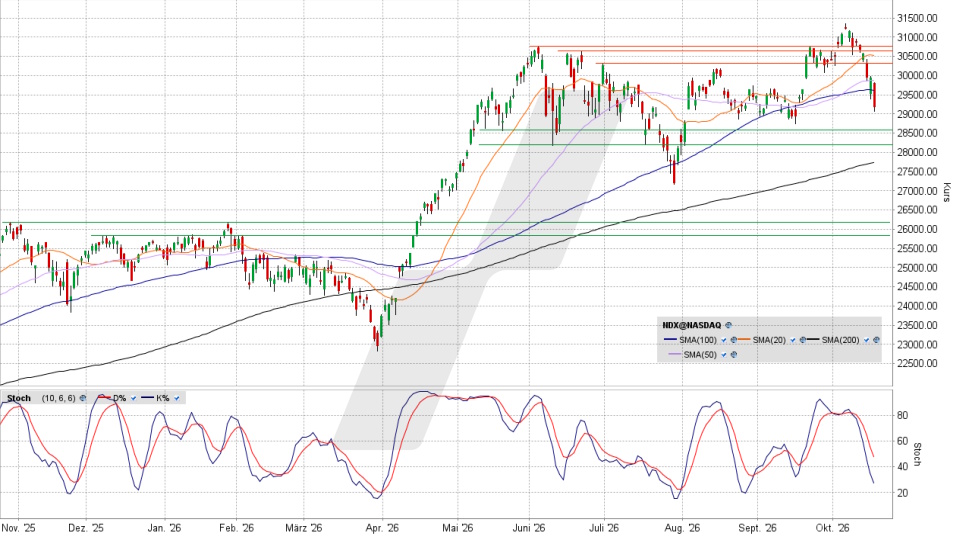Viewport: 960px width, 540px height.
Task: Click the red D% line swatch
Action: click(x=104, y=397)
